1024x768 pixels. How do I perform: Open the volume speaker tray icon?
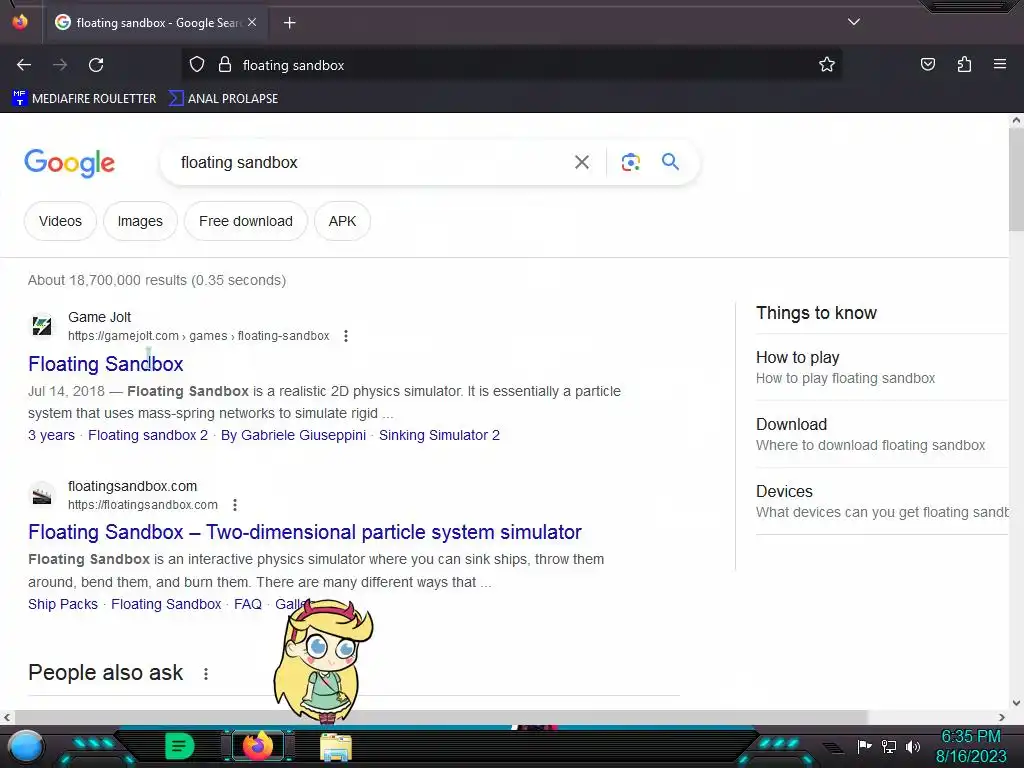click(x=912, y=746)
